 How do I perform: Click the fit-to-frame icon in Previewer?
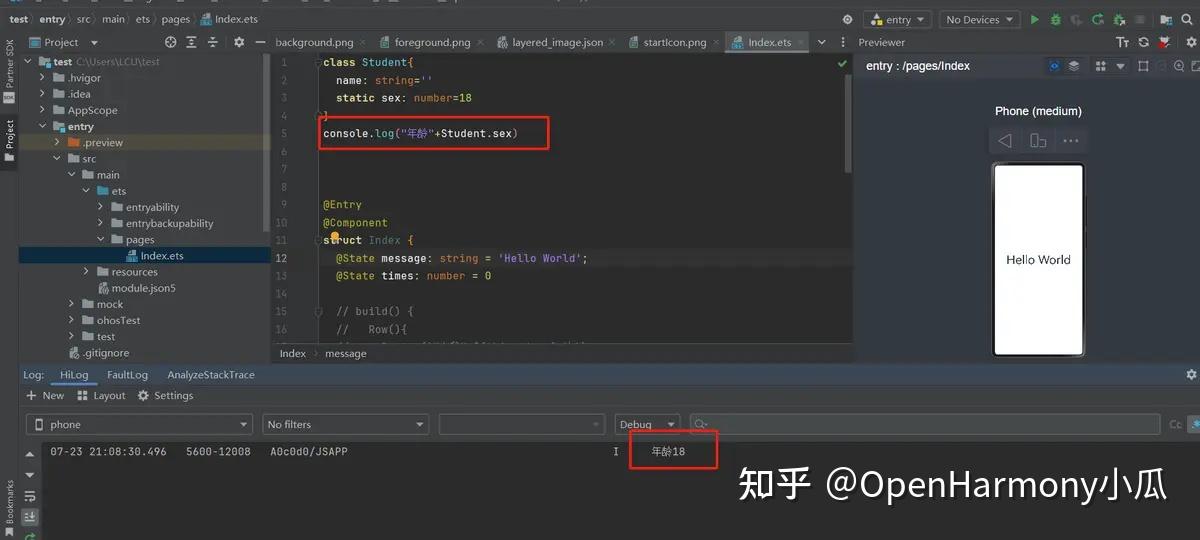[x=1143, y=66]
